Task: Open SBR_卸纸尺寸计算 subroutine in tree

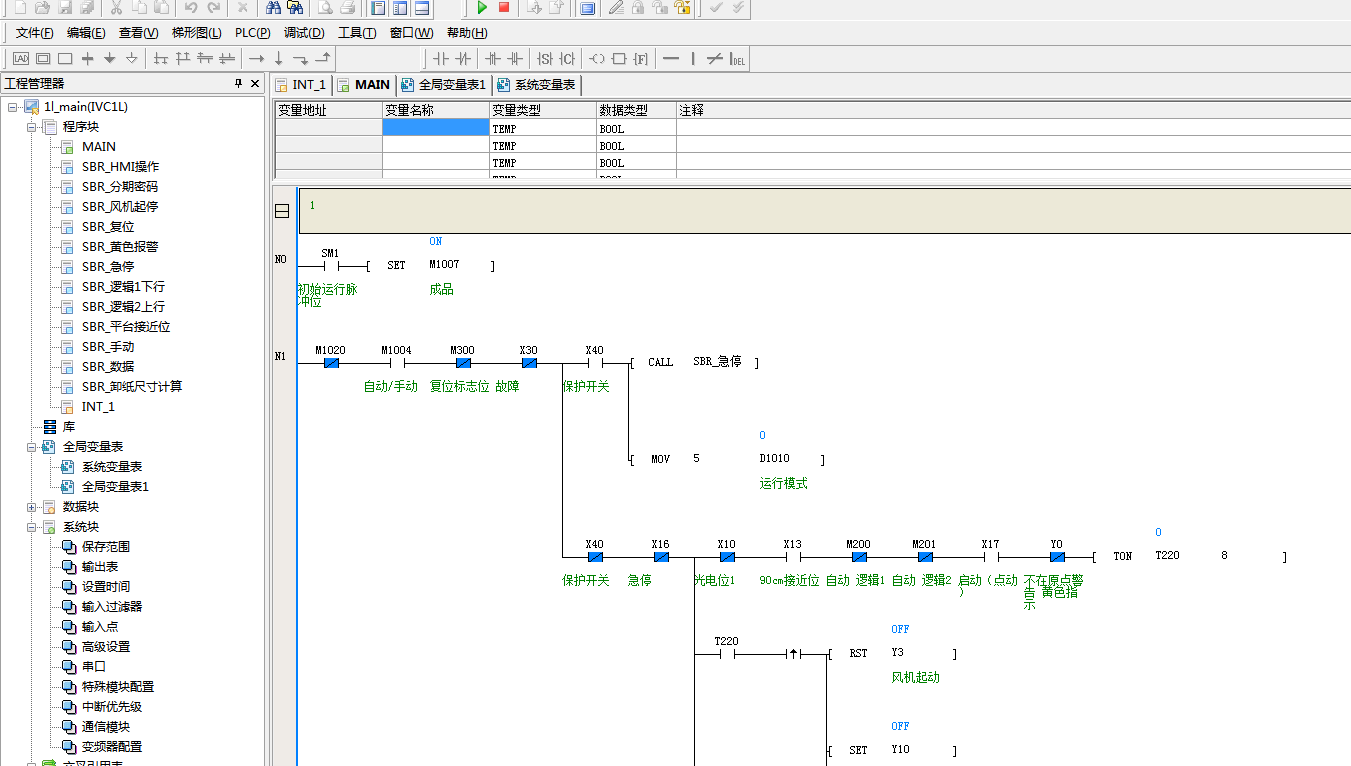Action: [x=132, y=386]
